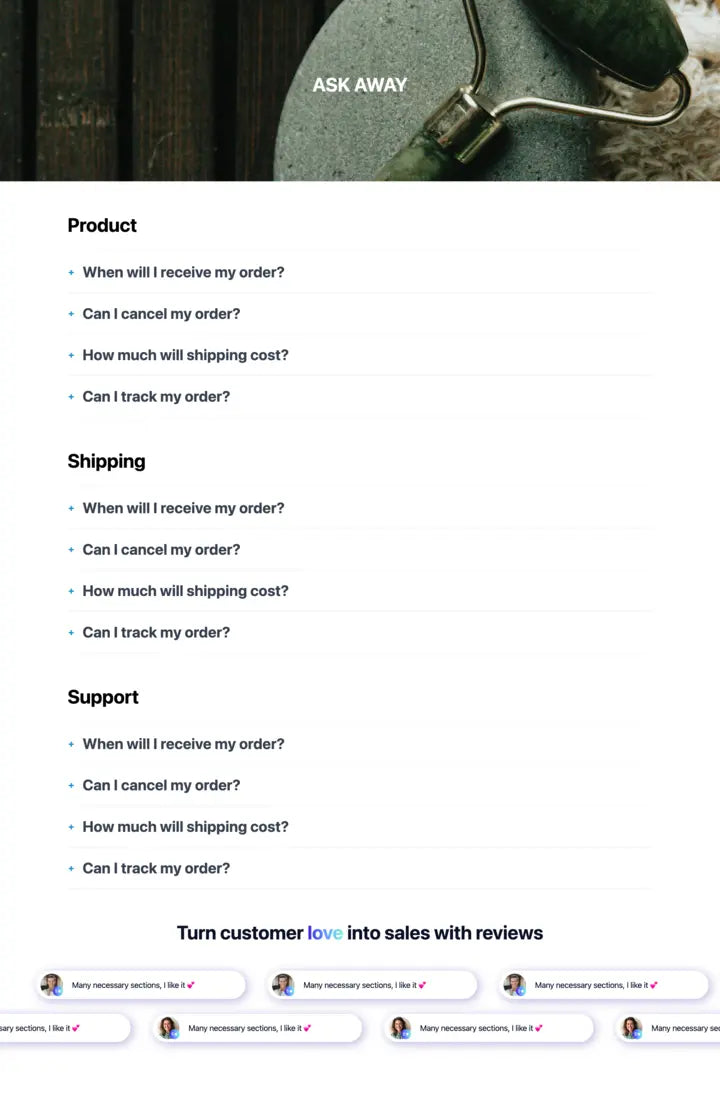Screen dimensions: 720x1117
Task: Expand 'Can I cancel my order?' under Shipping
Action: click(x=161, y=549)
